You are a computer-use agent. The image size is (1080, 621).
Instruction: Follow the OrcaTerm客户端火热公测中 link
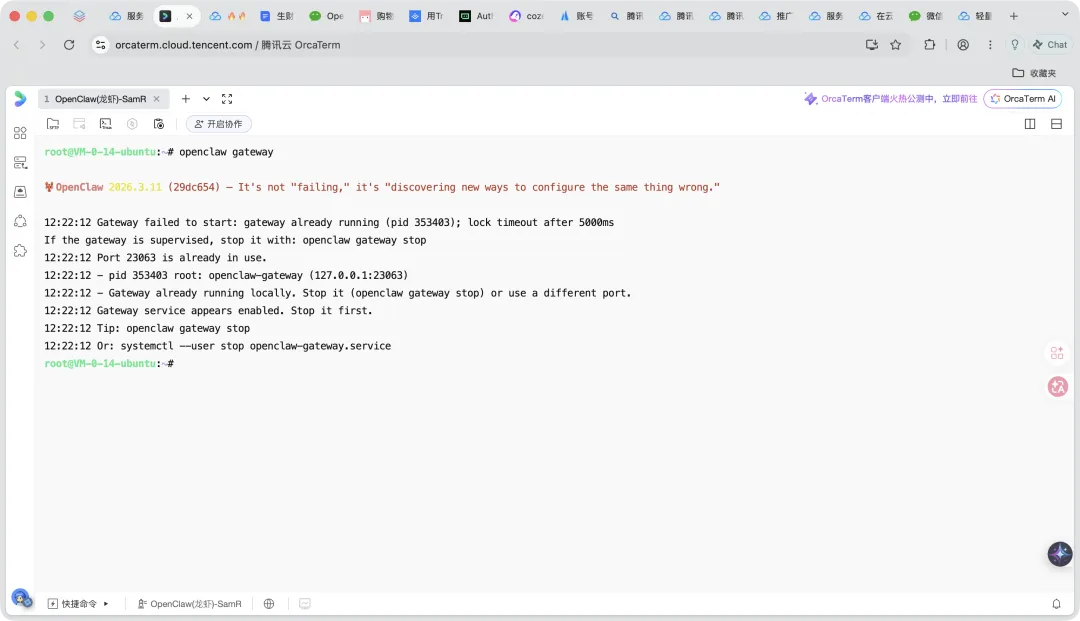coord(891,99)
